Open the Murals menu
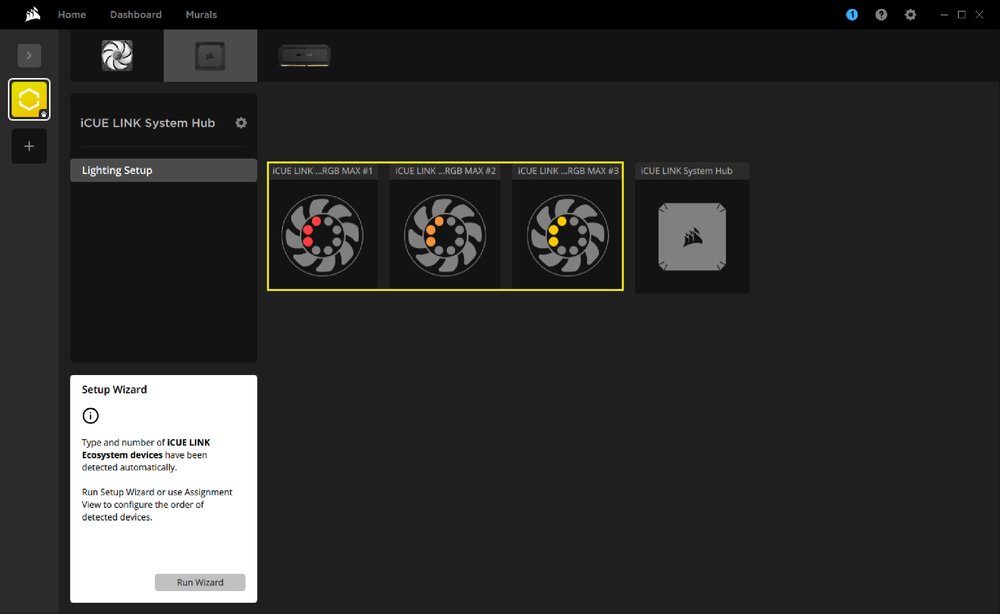The width and height of the screenshot is (1000, 614). pos(200,14)
